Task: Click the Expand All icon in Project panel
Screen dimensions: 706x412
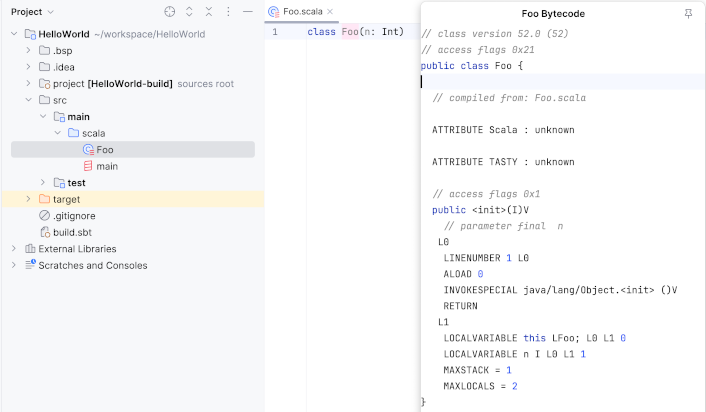Action: pyautogui.click(x=189, y=12)
